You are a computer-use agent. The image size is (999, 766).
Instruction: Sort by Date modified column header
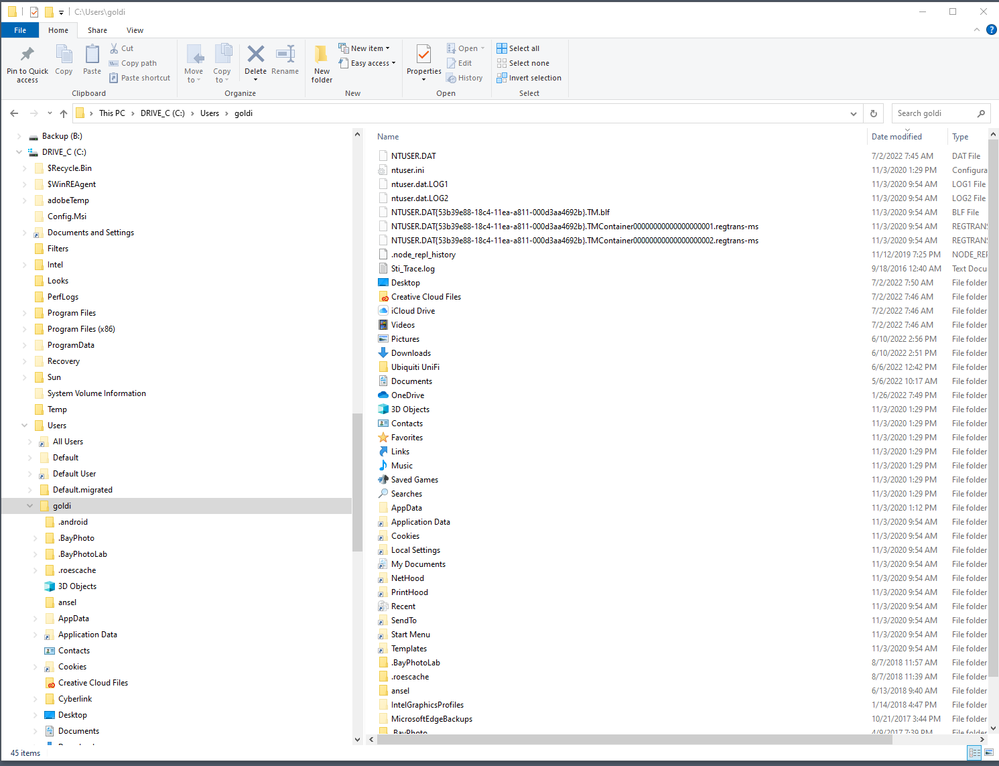[896, 136]
